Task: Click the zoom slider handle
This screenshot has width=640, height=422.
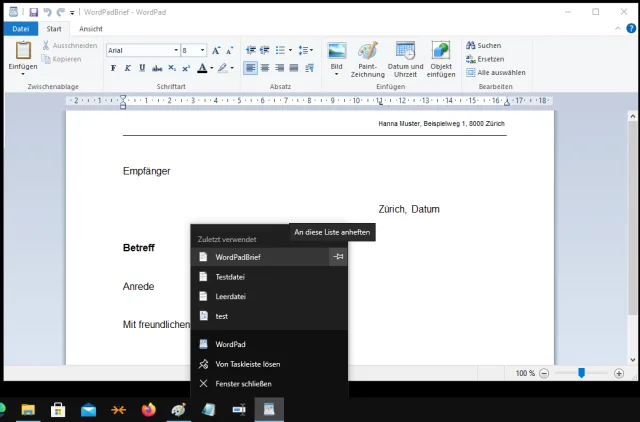Action: [x=581, y=373]
